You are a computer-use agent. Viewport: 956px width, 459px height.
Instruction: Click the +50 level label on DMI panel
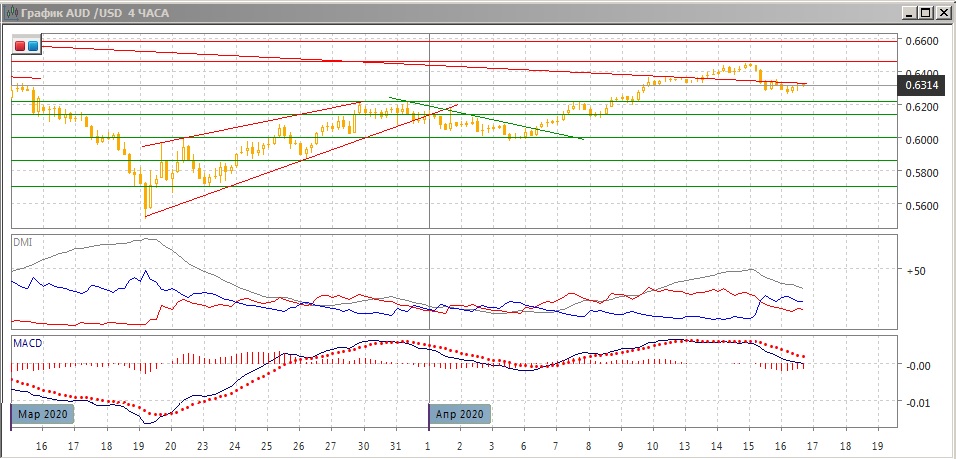915,271
